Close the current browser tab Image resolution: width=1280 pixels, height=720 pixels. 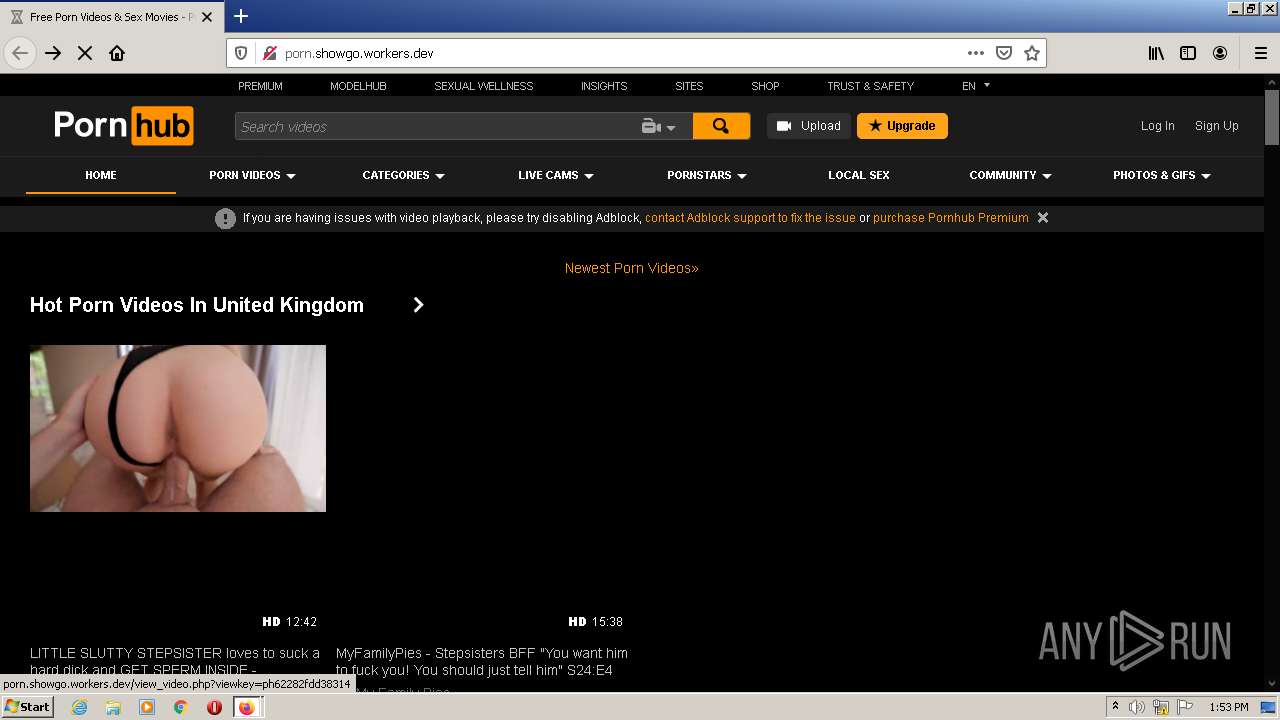click(207, 17)
